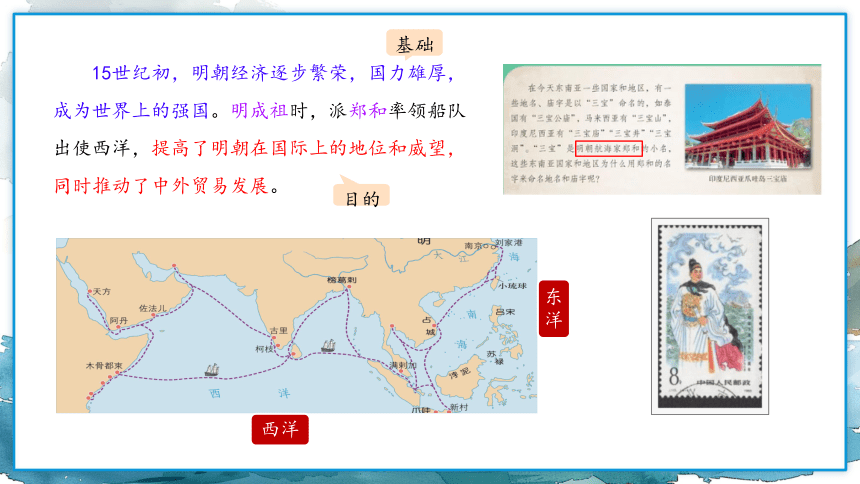Click the phrase 率领船队

coord(427,110)
